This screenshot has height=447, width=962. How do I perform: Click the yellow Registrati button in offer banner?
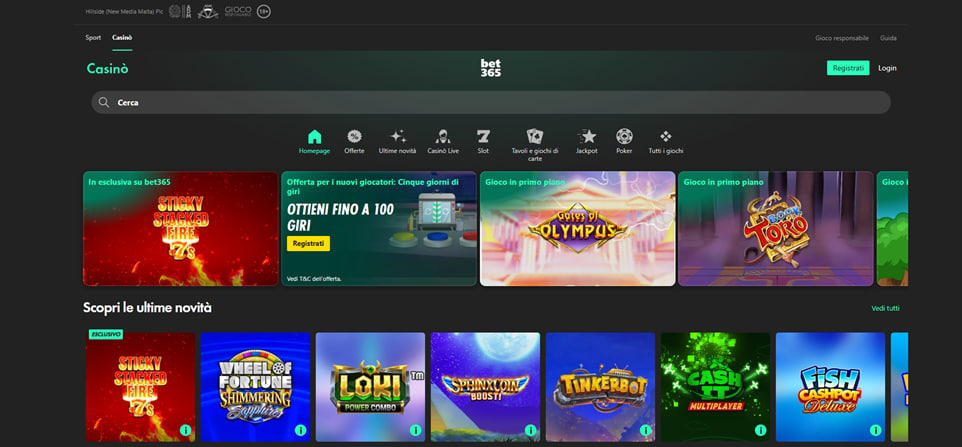(x=308, y=243)
